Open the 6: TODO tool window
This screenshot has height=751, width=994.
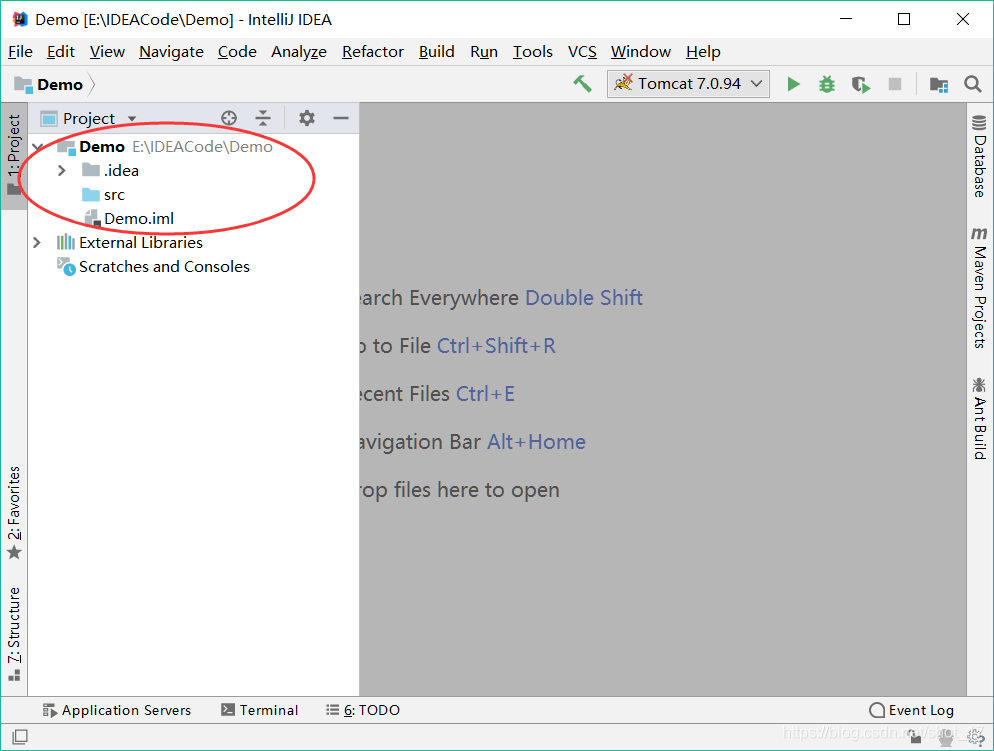point(363,710)
